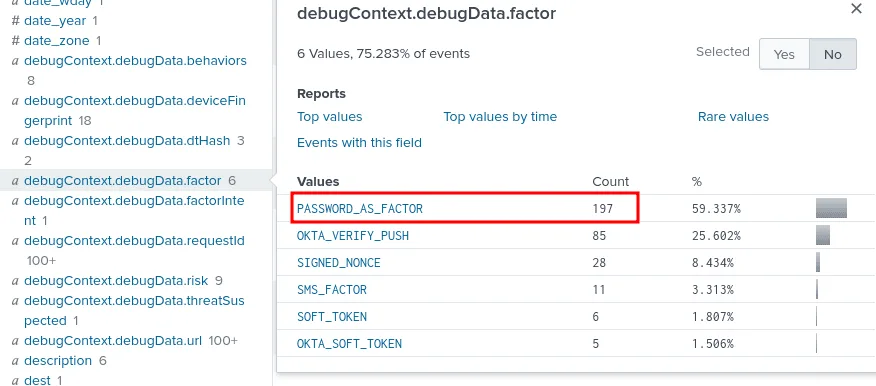Click the 85 count for OKTA_VERIFY_PUSH
Image resolution: width=876 pixels, height=386 pixels.
(x=599, y=236)
